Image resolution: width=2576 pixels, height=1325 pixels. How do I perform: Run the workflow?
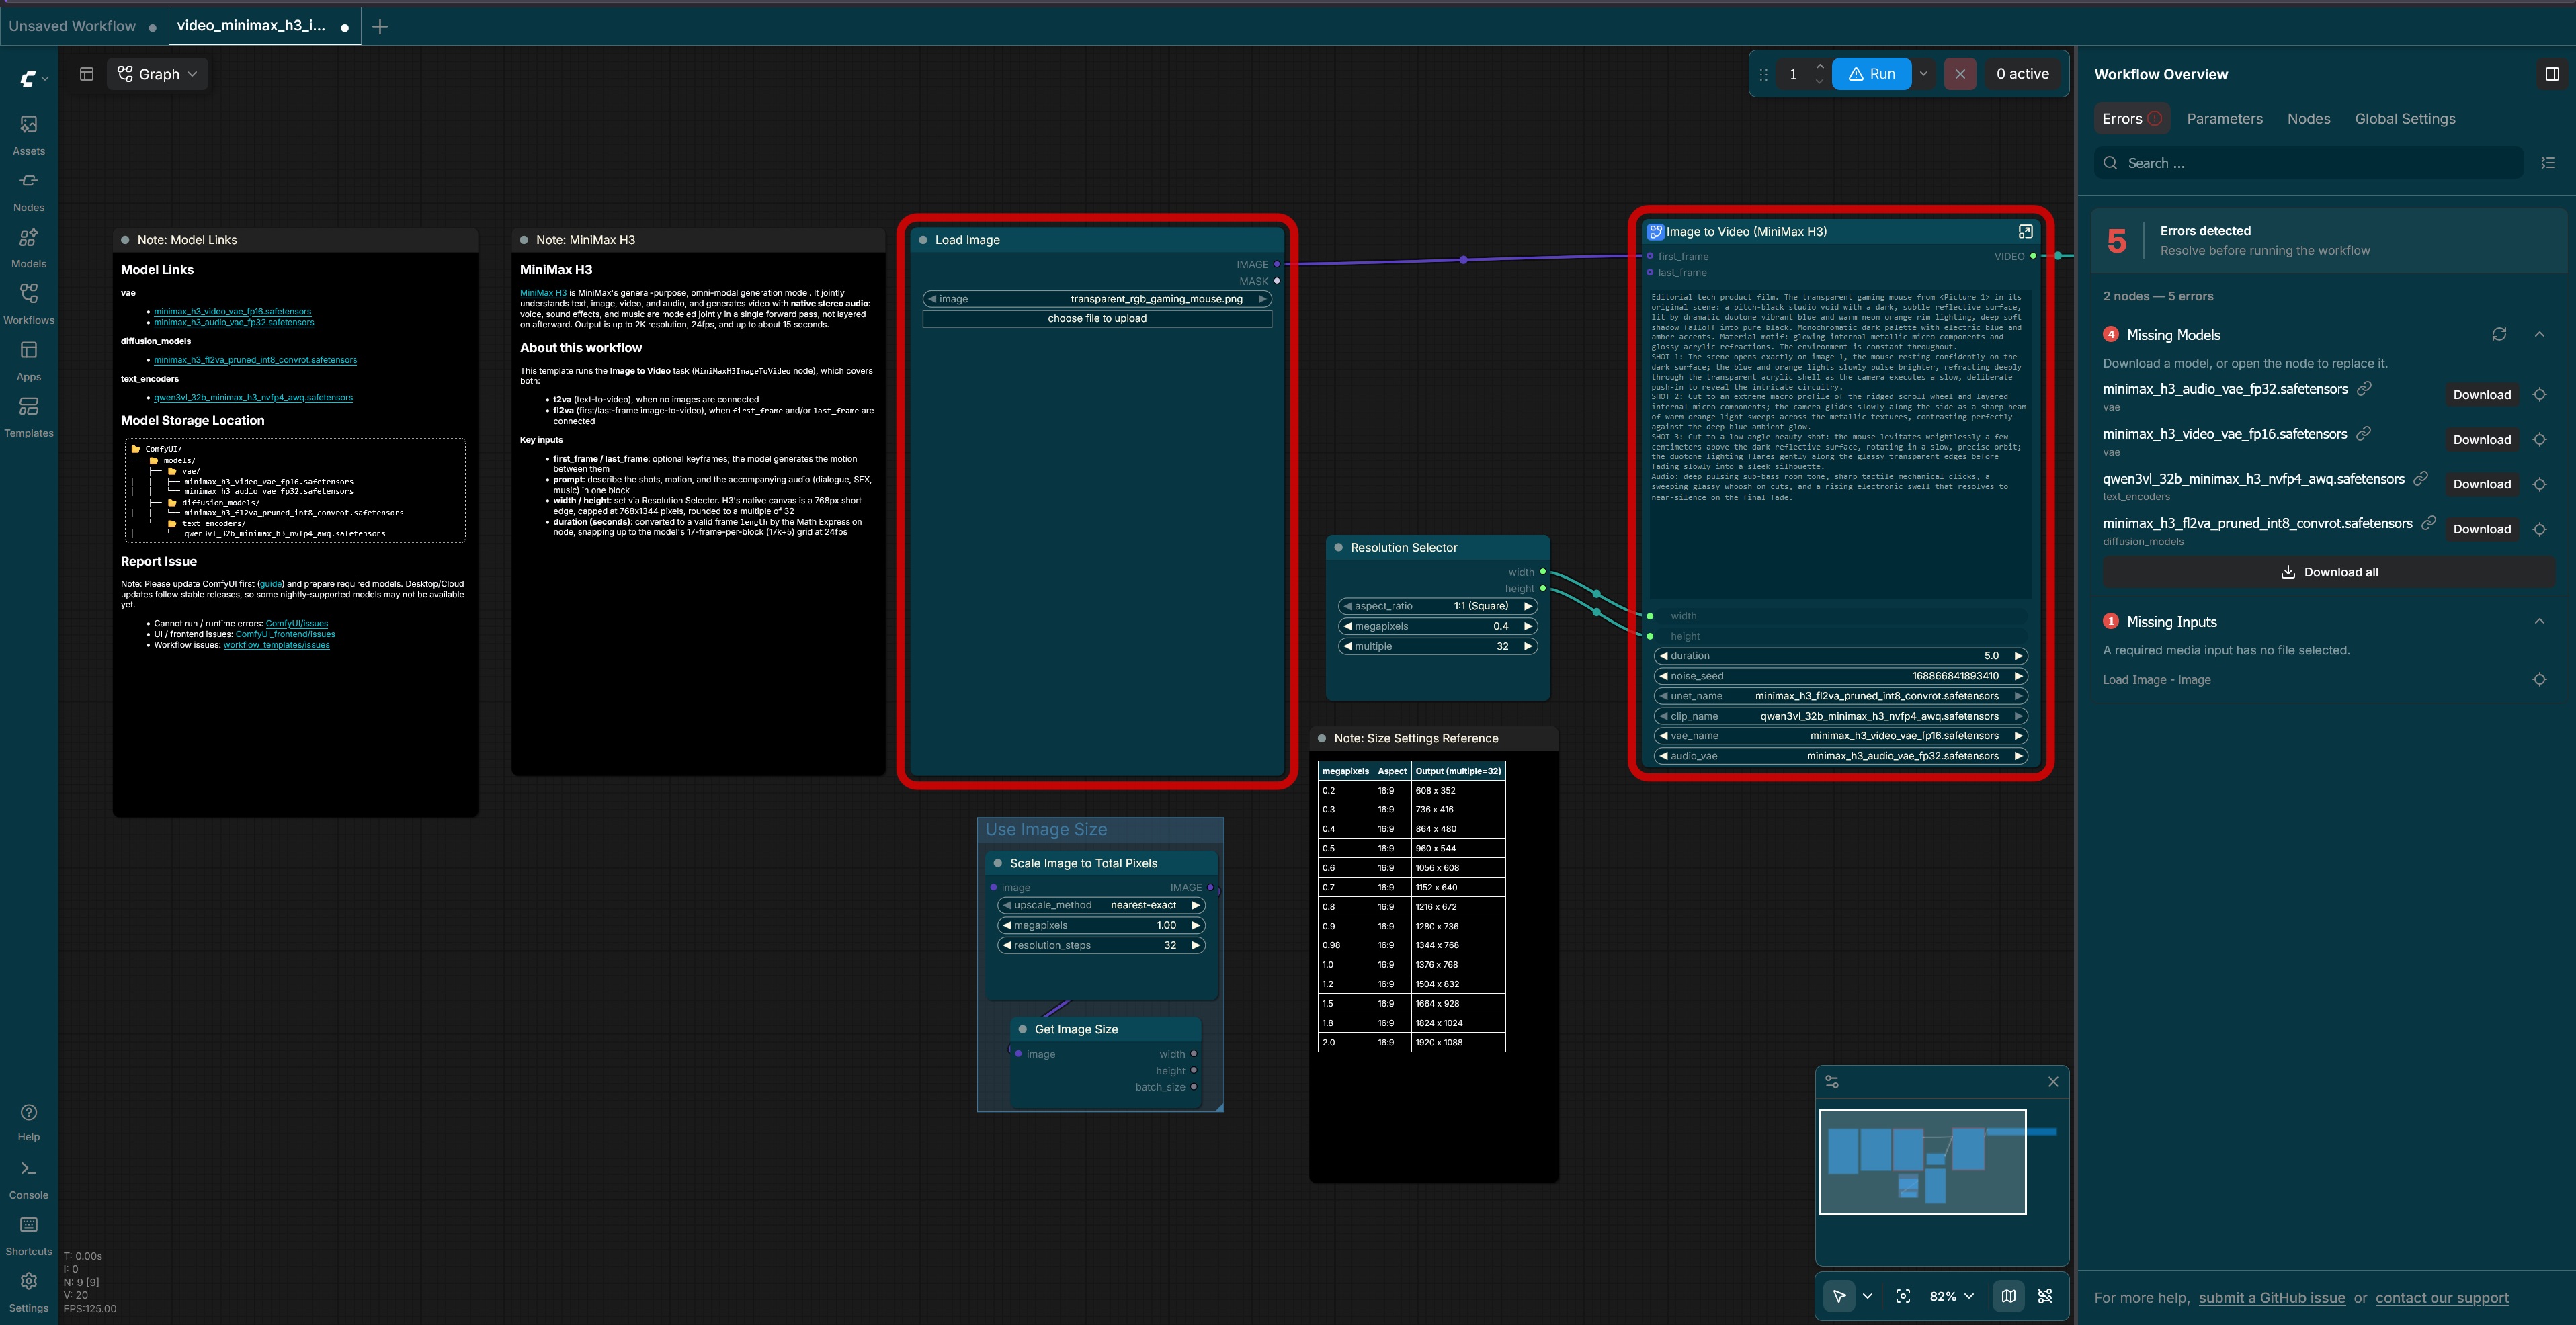pos(1871,74)
